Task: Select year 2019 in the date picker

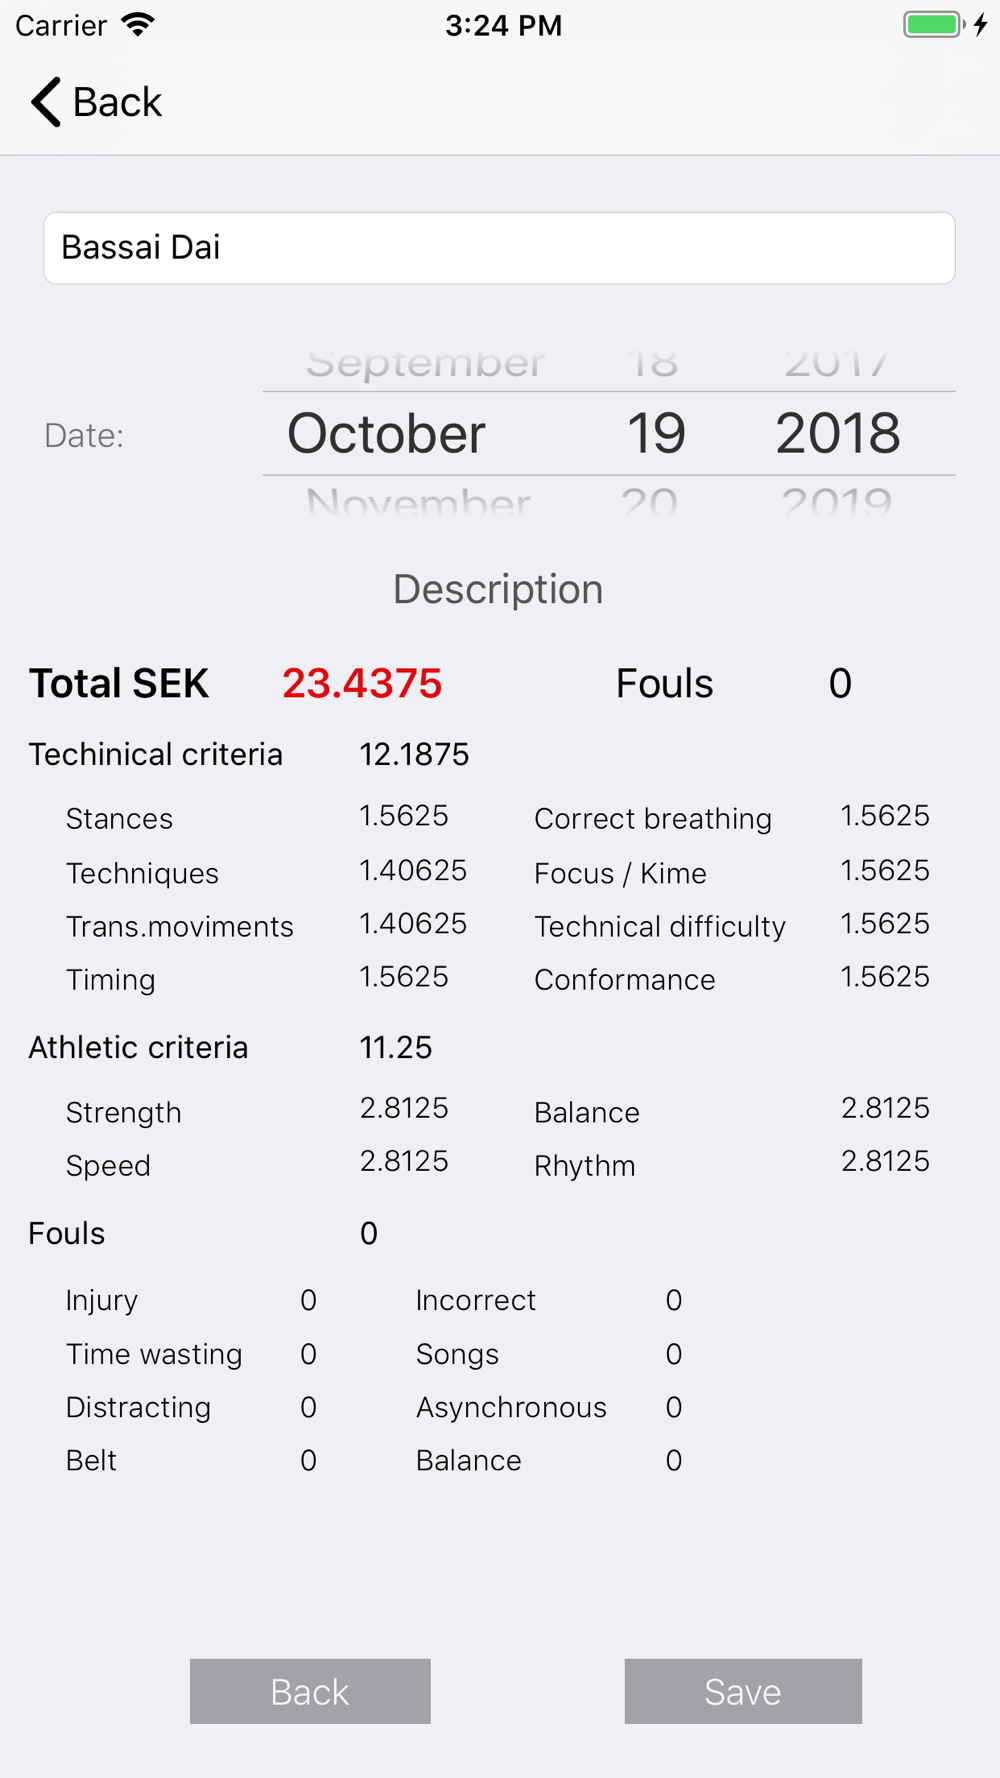Action: [x=837, y=502]
